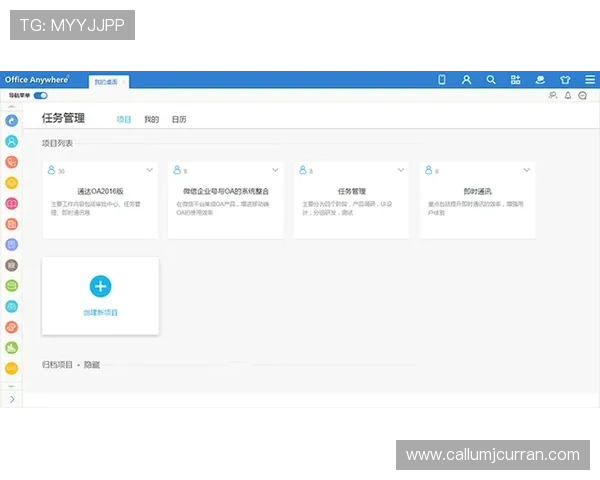The height and width of the screenshot is (480, 600).
Task: Click the brown sidebar icon
Action: click(x=11, y=265)
